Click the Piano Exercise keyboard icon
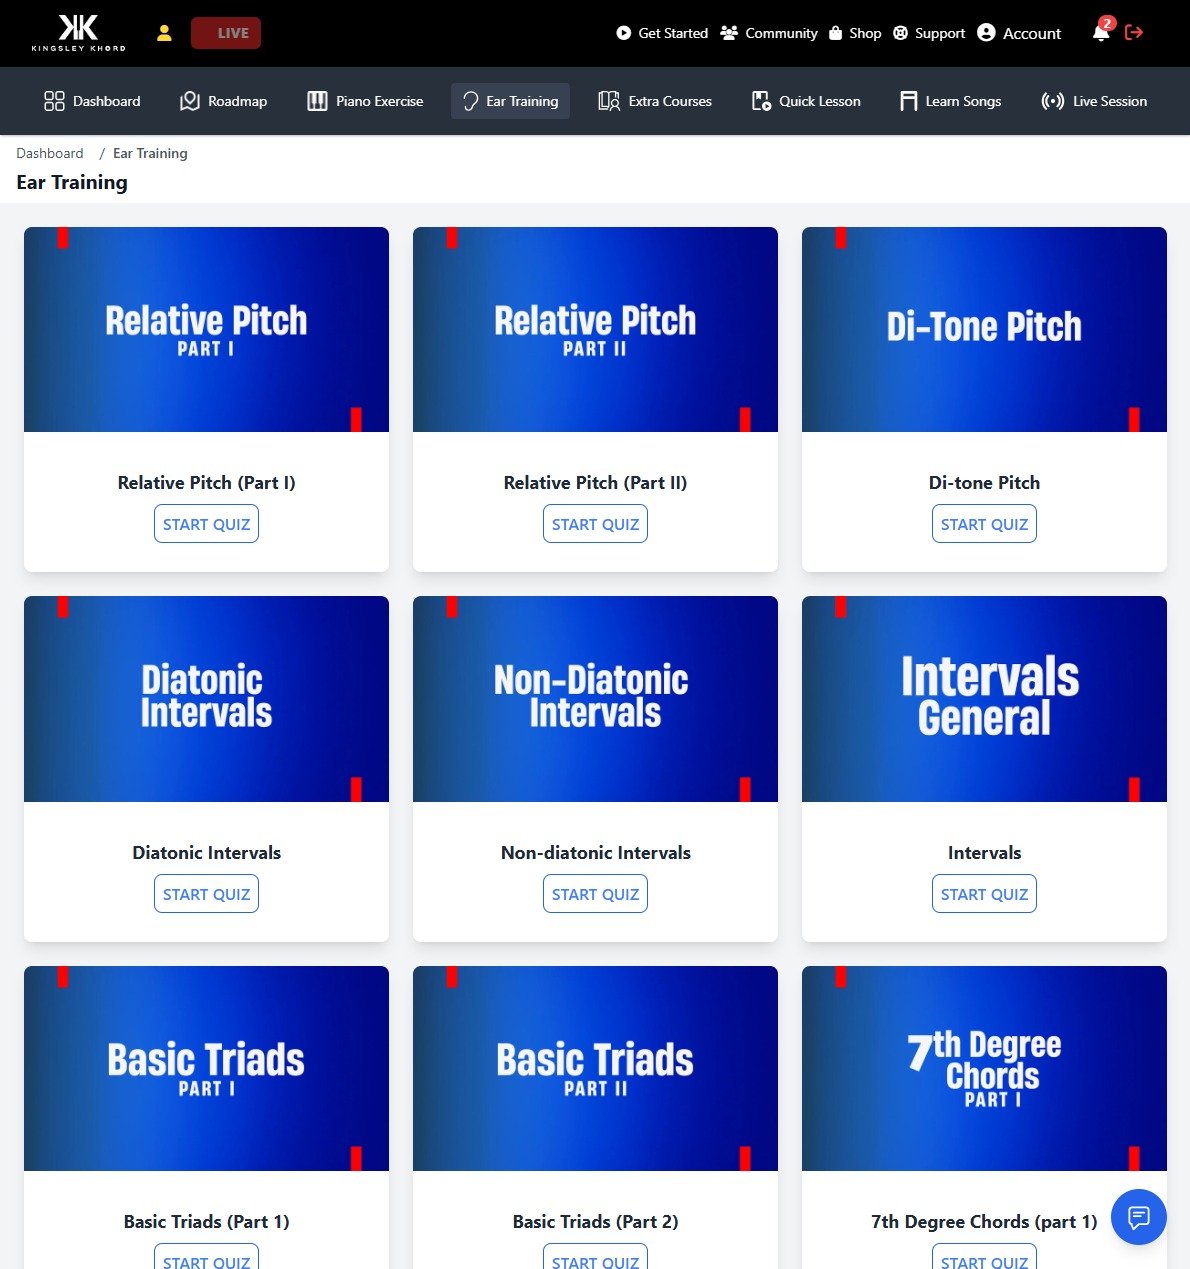The width and height of the screenshot is (1190, 1269). [x=317, y=100]
